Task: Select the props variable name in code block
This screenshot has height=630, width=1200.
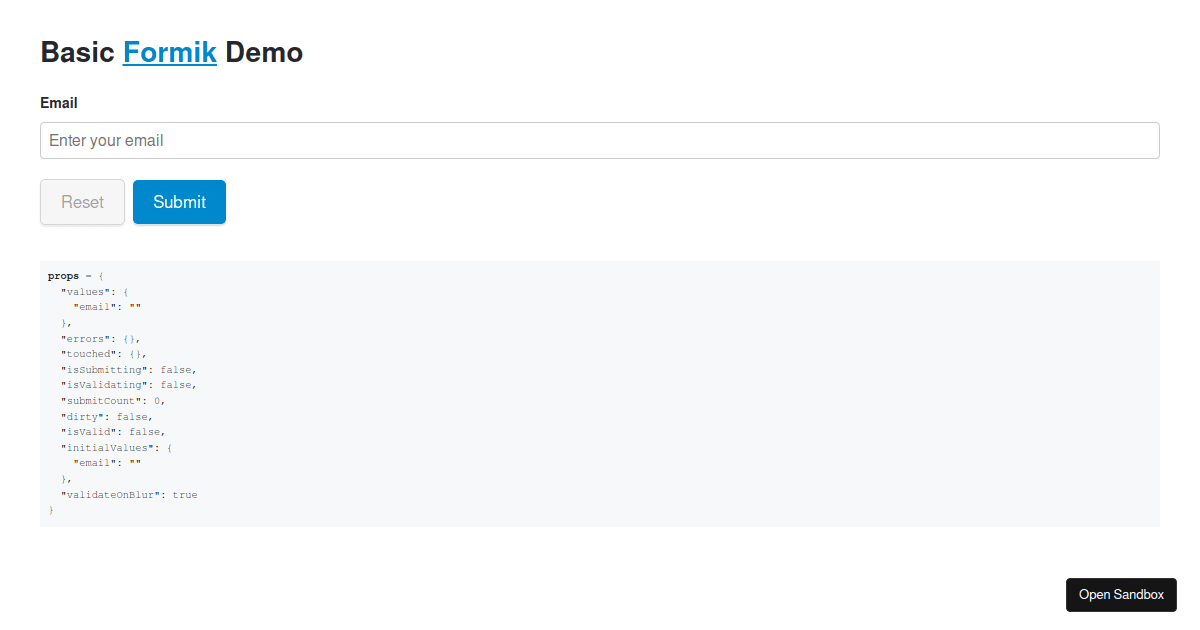Action: tap(62, 275)
